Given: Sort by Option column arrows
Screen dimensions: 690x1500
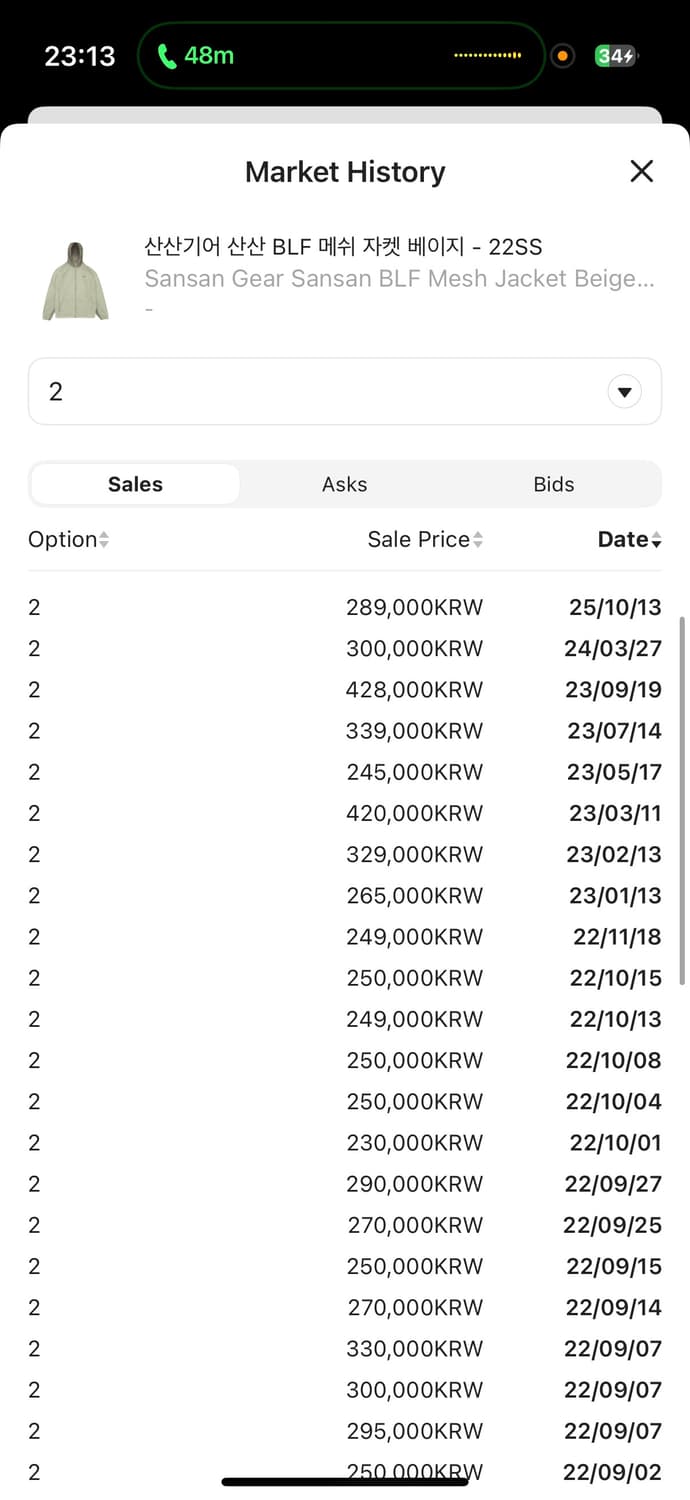Looking at the screenshot, I should point(104,540).
